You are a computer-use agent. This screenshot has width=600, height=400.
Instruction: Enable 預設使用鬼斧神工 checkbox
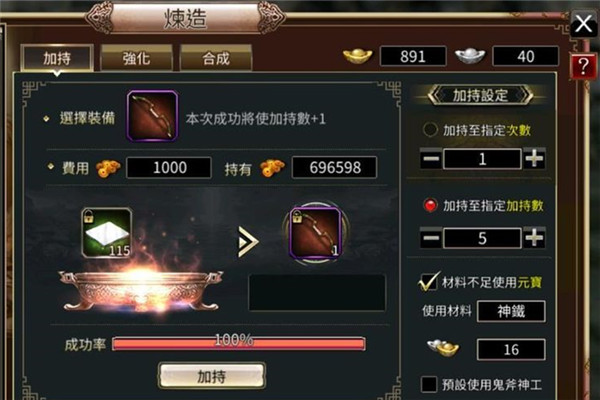coord(429,384)
